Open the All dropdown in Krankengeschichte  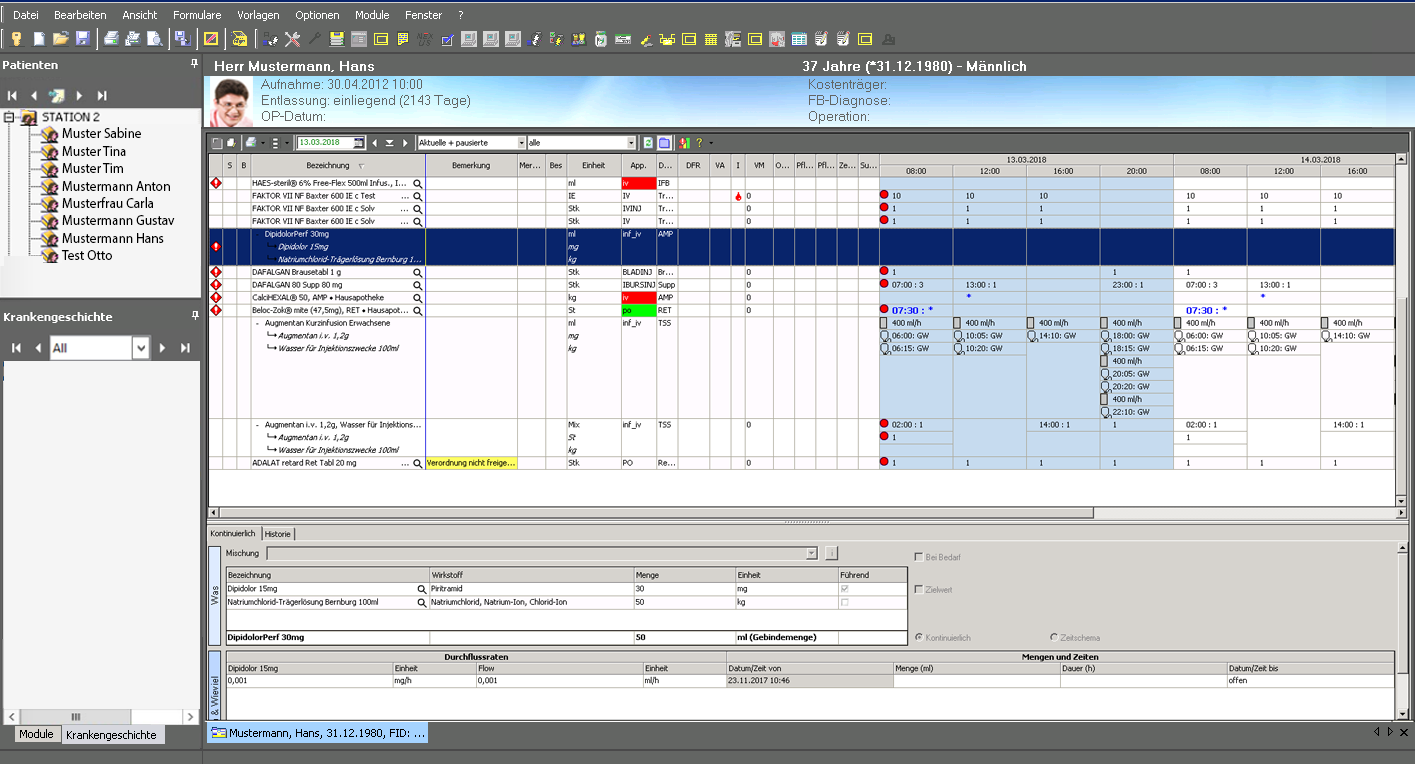click(141, 347)
